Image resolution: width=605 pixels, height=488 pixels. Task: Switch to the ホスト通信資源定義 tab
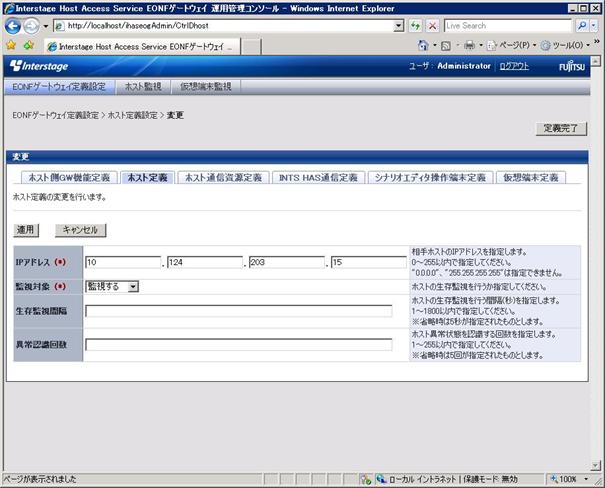(x=223, y=177)
